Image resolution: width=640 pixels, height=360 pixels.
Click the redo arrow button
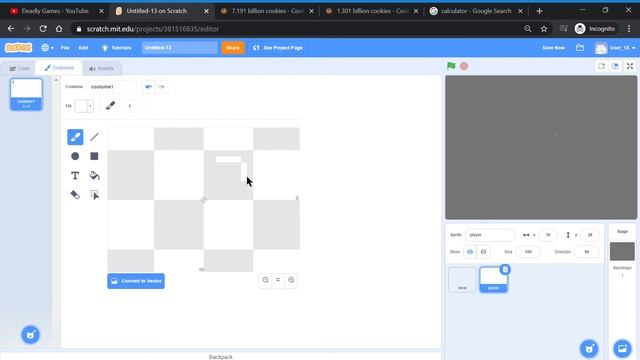tap(161, 87)
